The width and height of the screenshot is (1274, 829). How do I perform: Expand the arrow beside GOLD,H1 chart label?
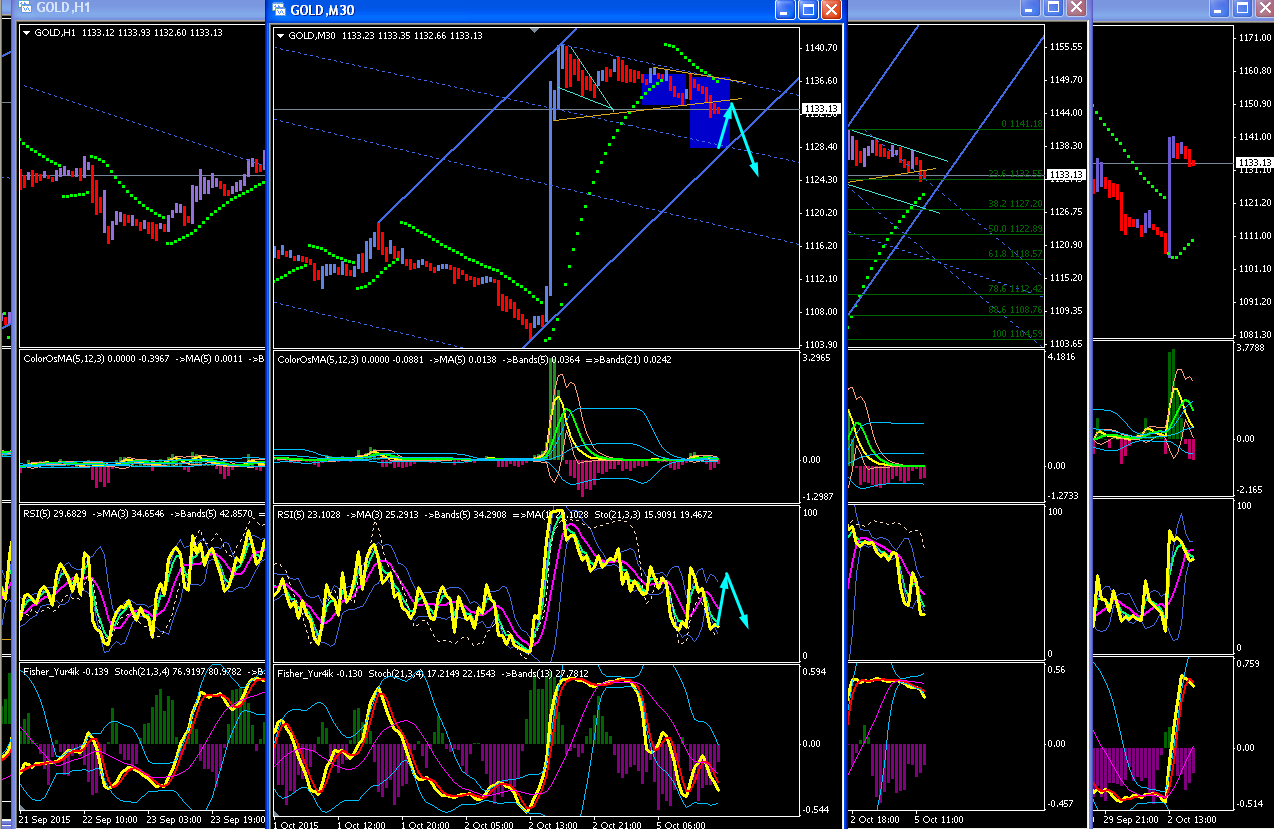coord(26,32)
